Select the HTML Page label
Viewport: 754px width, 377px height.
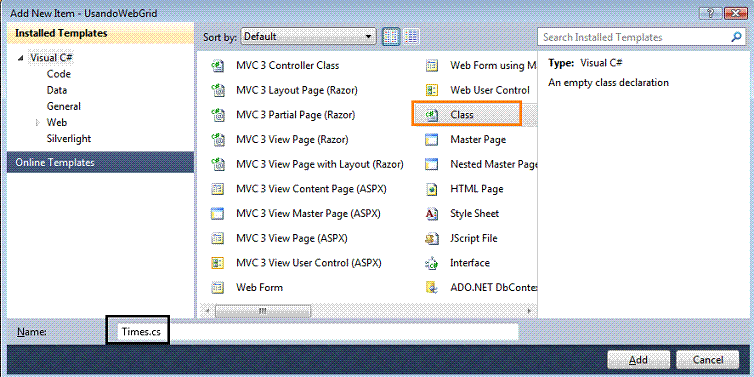pos(477,189)
